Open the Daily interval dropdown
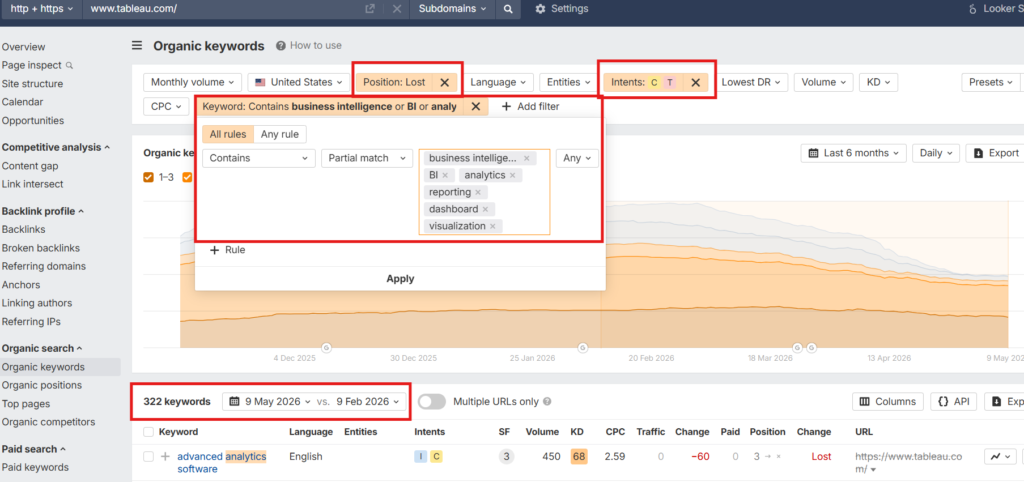 tap(936, 153)
